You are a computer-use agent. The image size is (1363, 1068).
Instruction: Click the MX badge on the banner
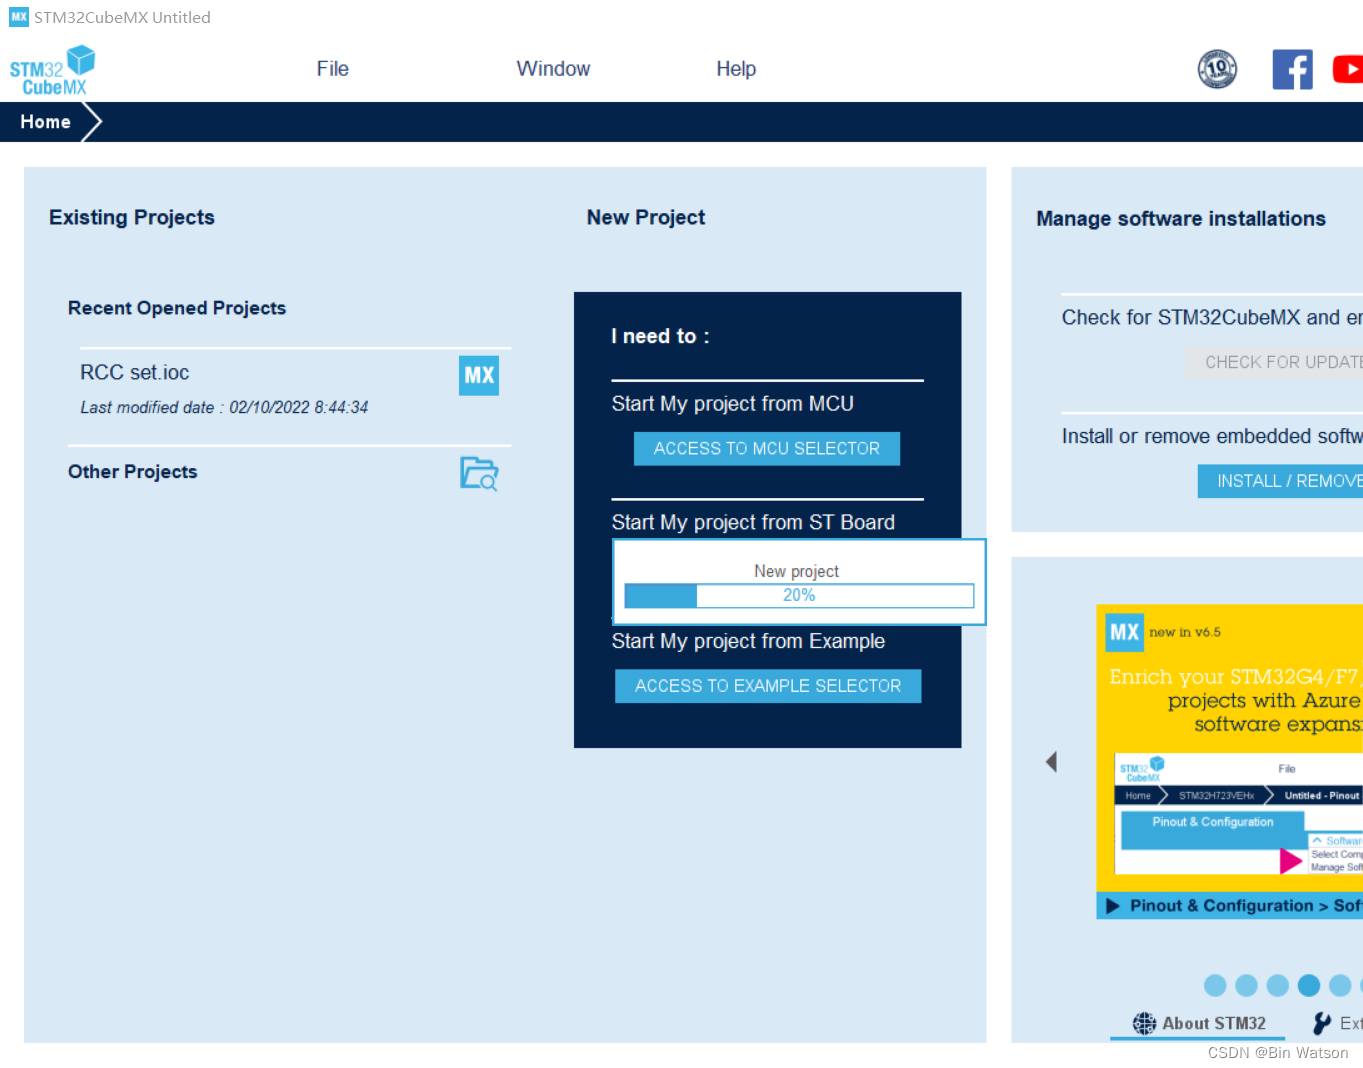pos(1125,632)
